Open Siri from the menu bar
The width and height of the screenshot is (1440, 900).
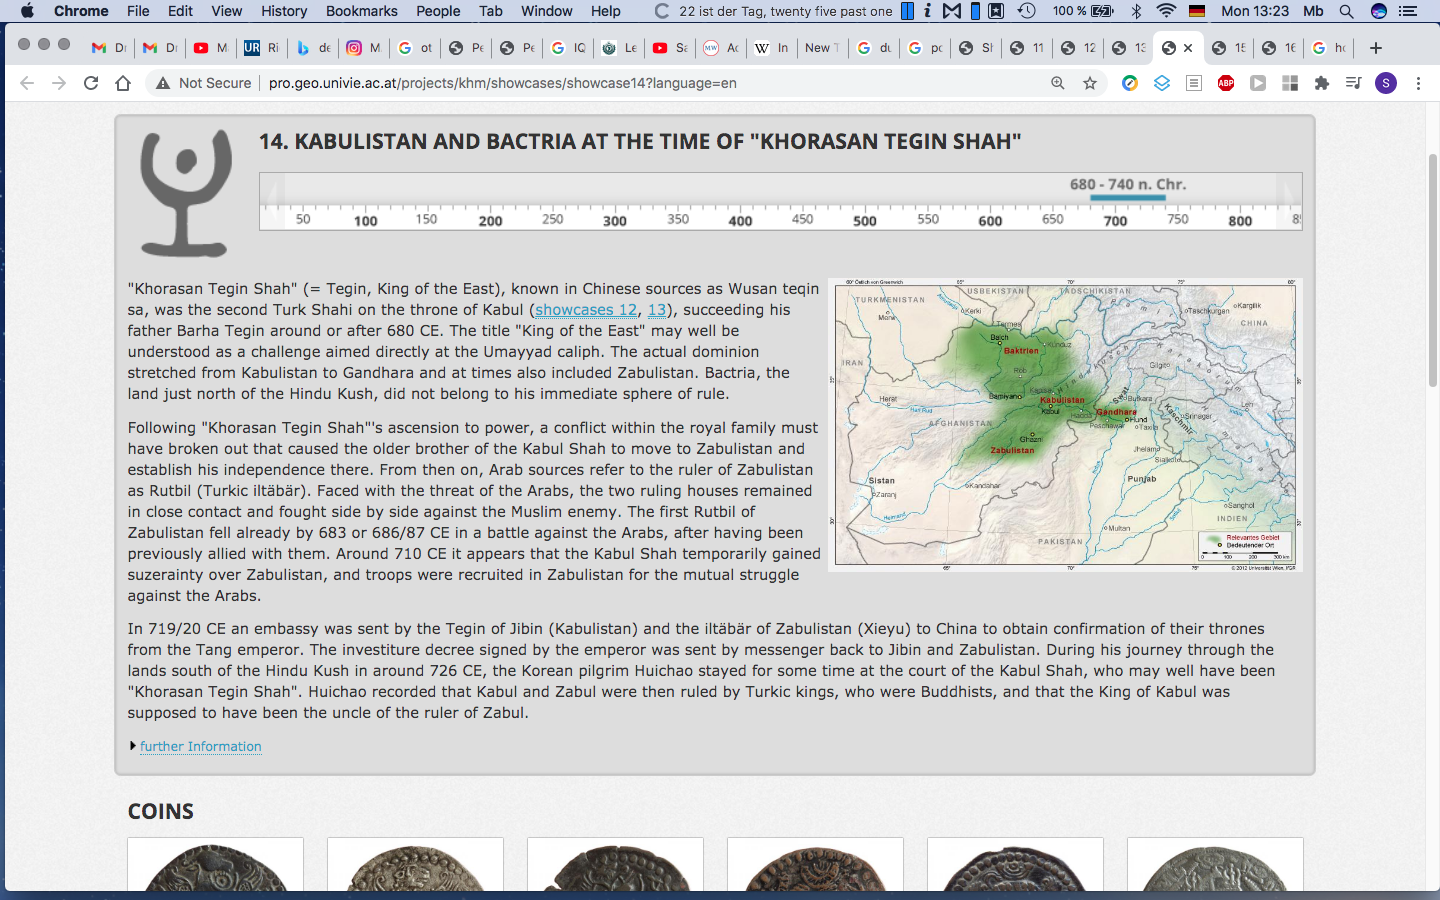pos(1379,11)
